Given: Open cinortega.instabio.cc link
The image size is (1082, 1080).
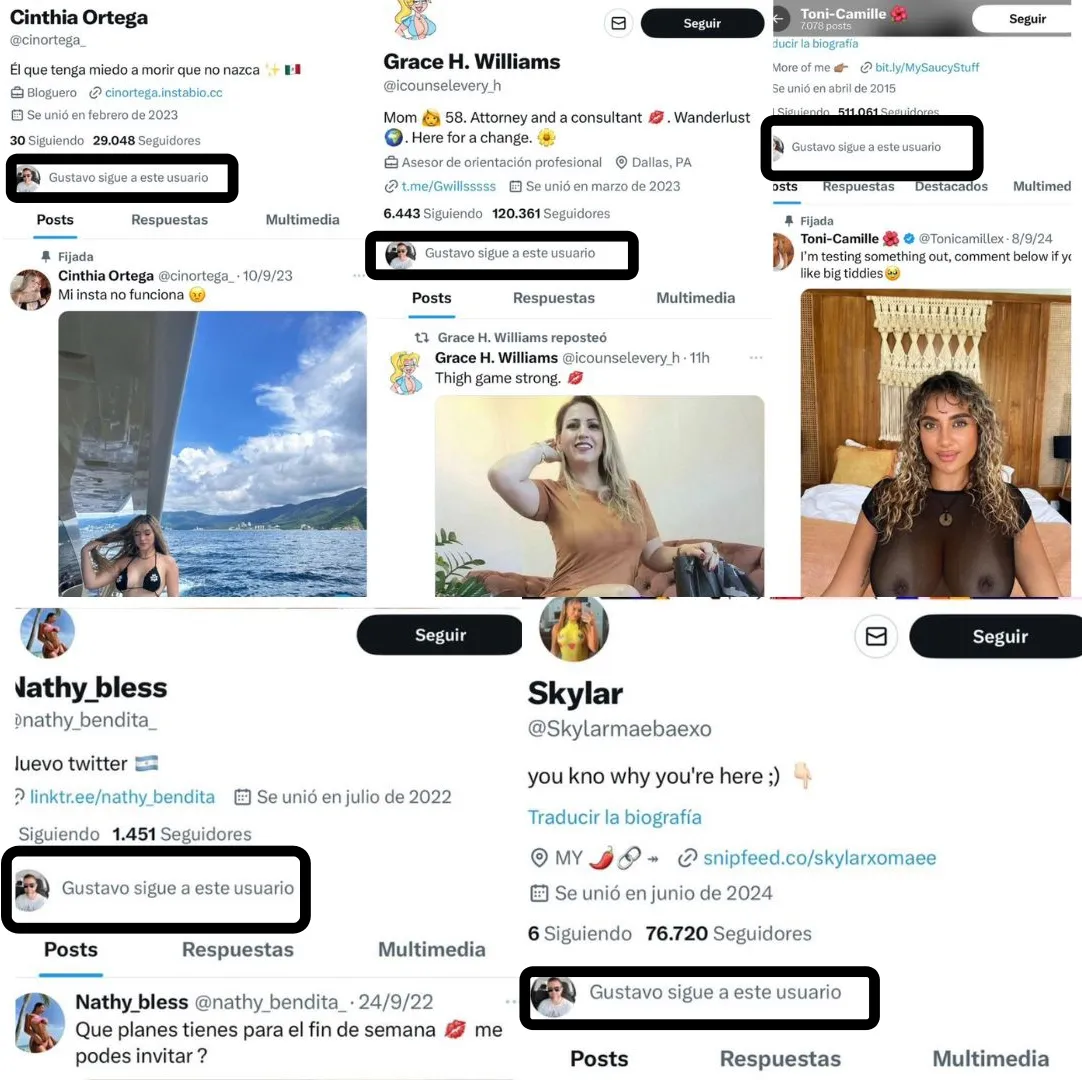Looking at the screenshot, I should coord(164,92).
